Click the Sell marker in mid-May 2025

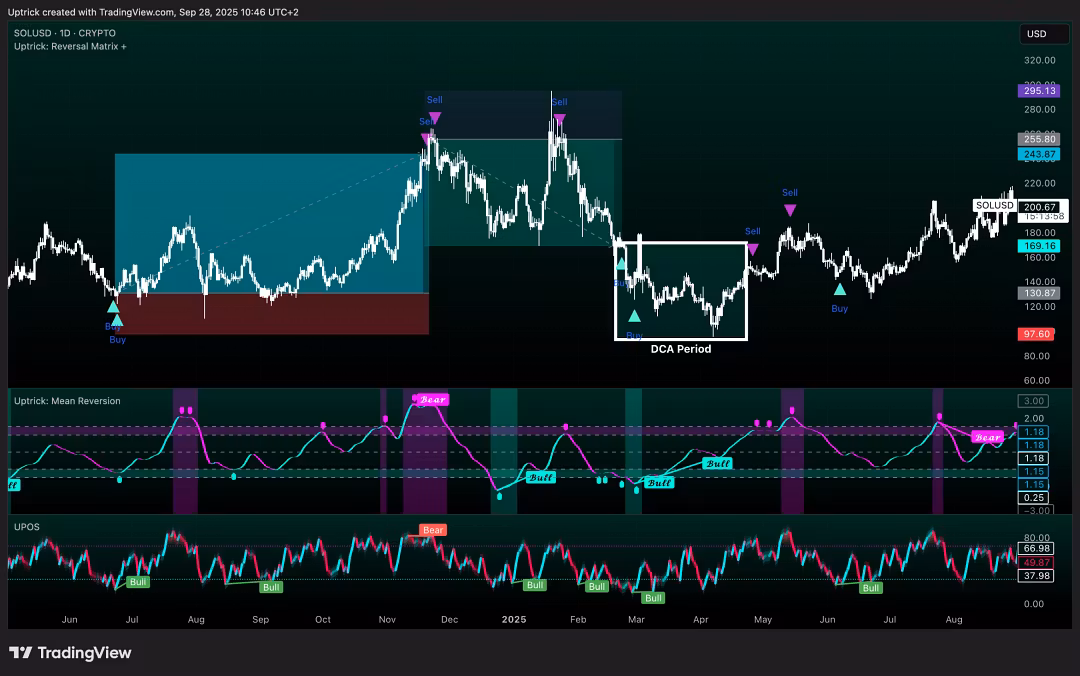click(790, 209)
